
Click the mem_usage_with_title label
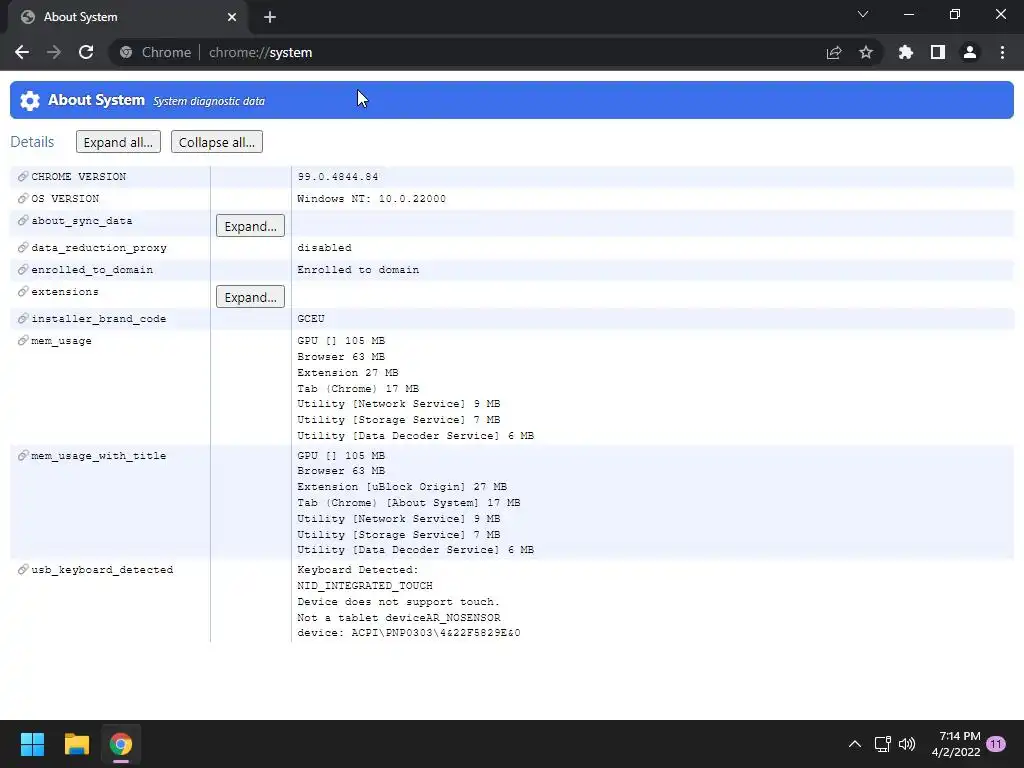pyautogui.click(x=99, y=455)
